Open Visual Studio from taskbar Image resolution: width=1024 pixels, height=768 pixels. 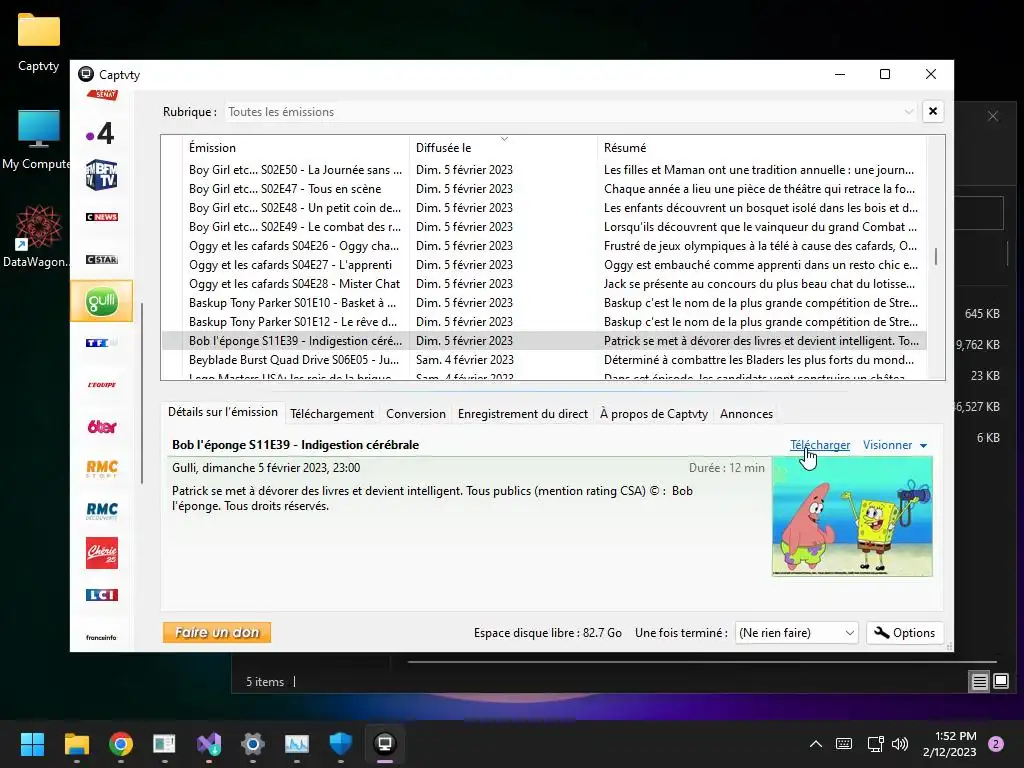[209, 744]
